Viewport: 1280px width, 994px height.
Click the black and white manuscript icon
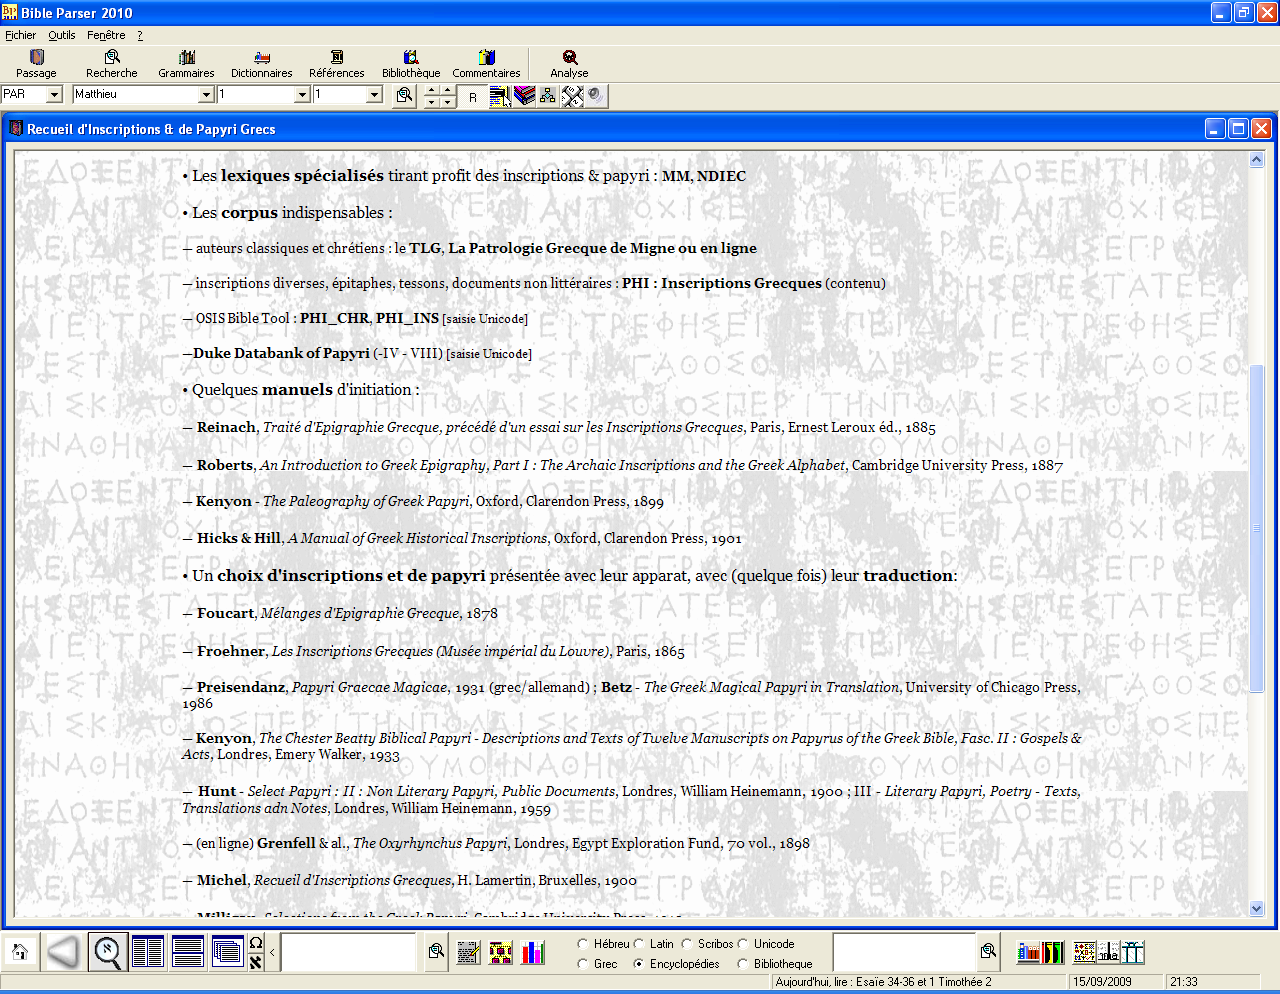pos(1108,952)
